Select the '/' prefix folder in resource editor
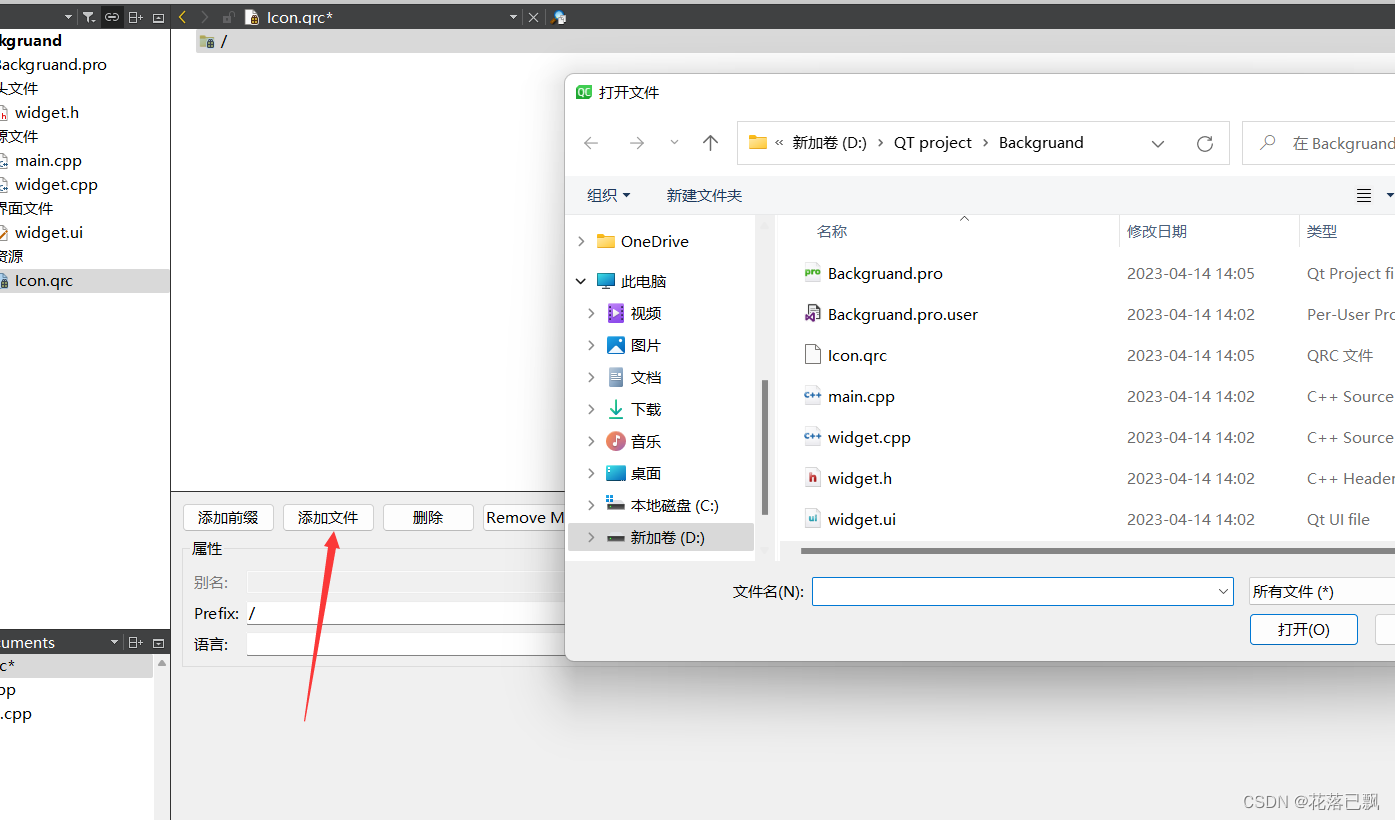The height and width of the screenshot is (820, 1395). 213,41
